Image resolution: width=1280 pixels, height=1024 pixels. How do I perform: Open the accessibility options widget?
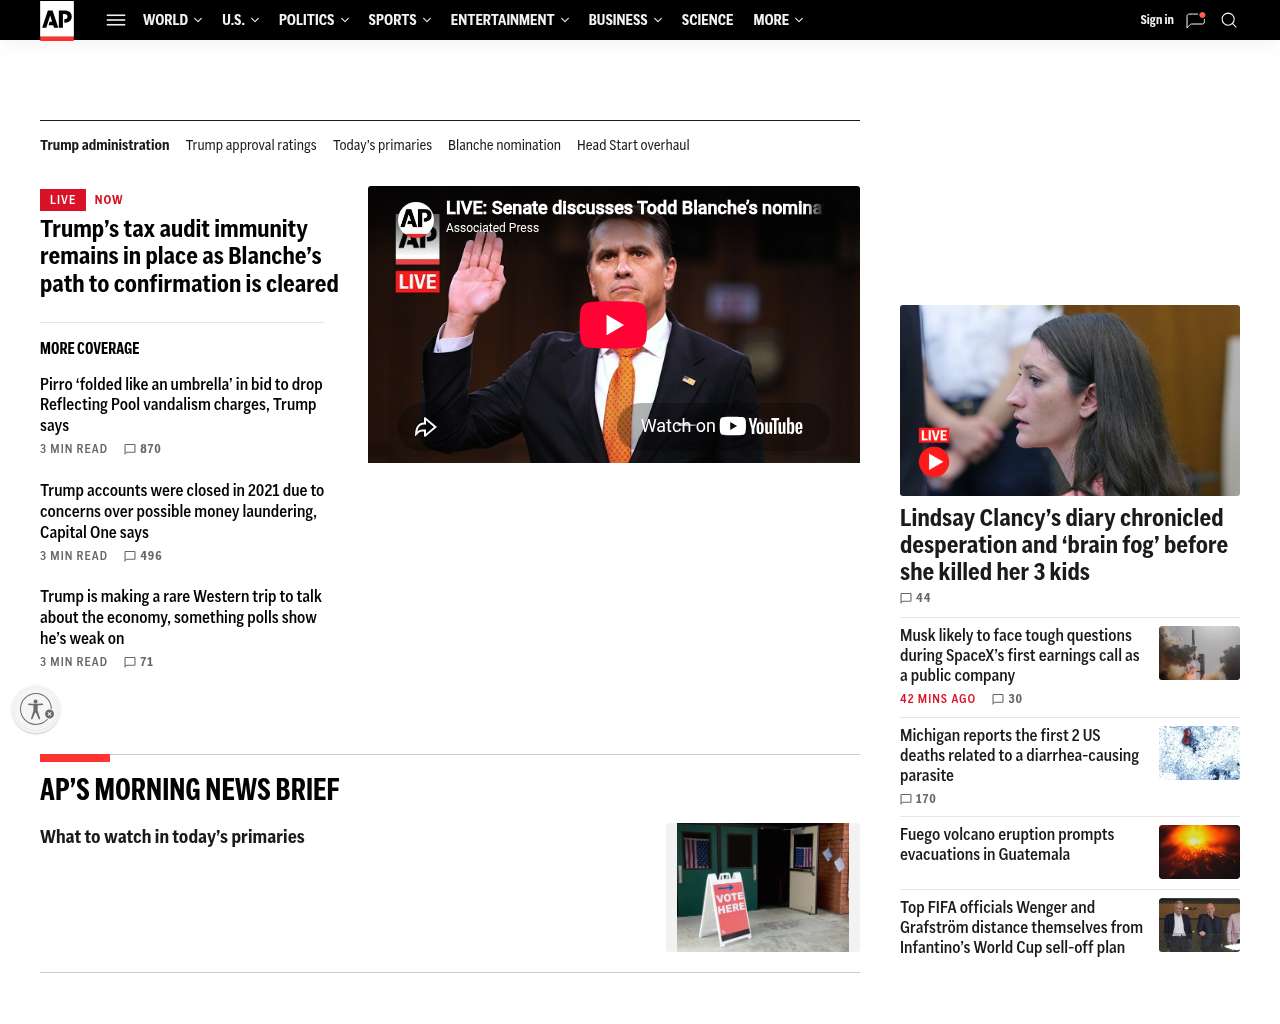pos(36,709)
